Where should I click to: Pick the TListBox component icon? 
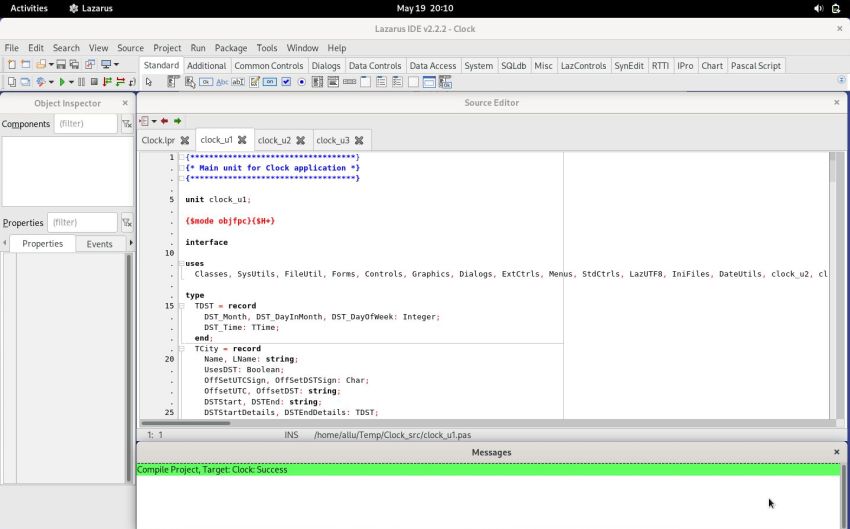[x=318, y=82]
